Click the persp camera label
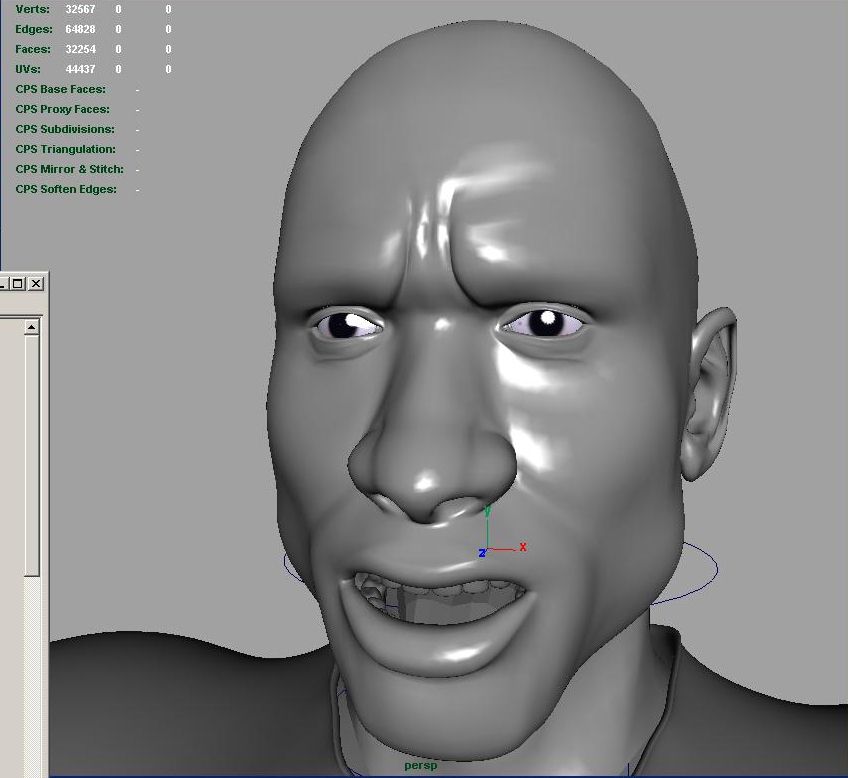848x778 pixels. tap(420, 766)
